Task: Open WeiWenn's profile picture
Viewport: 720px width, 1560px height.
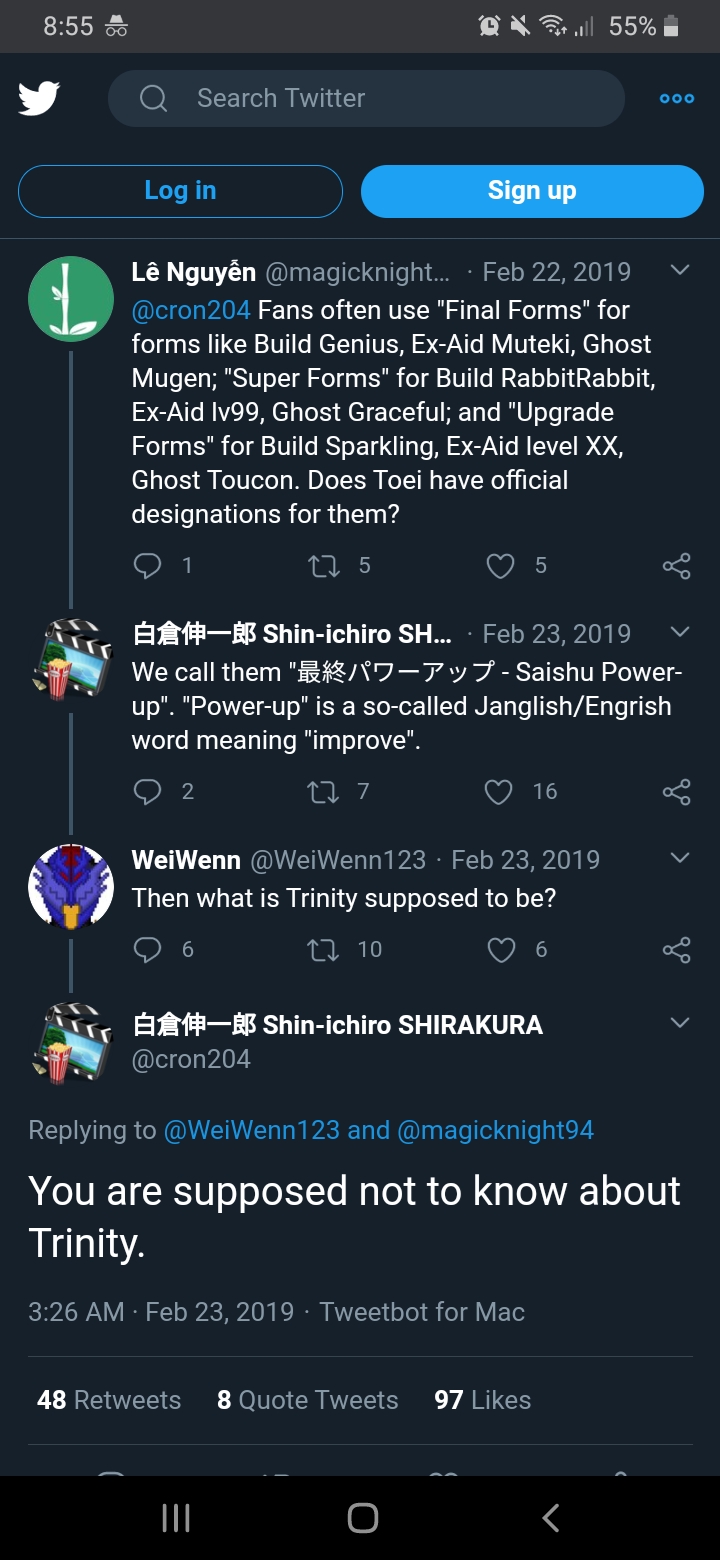Action: point(70,887)
